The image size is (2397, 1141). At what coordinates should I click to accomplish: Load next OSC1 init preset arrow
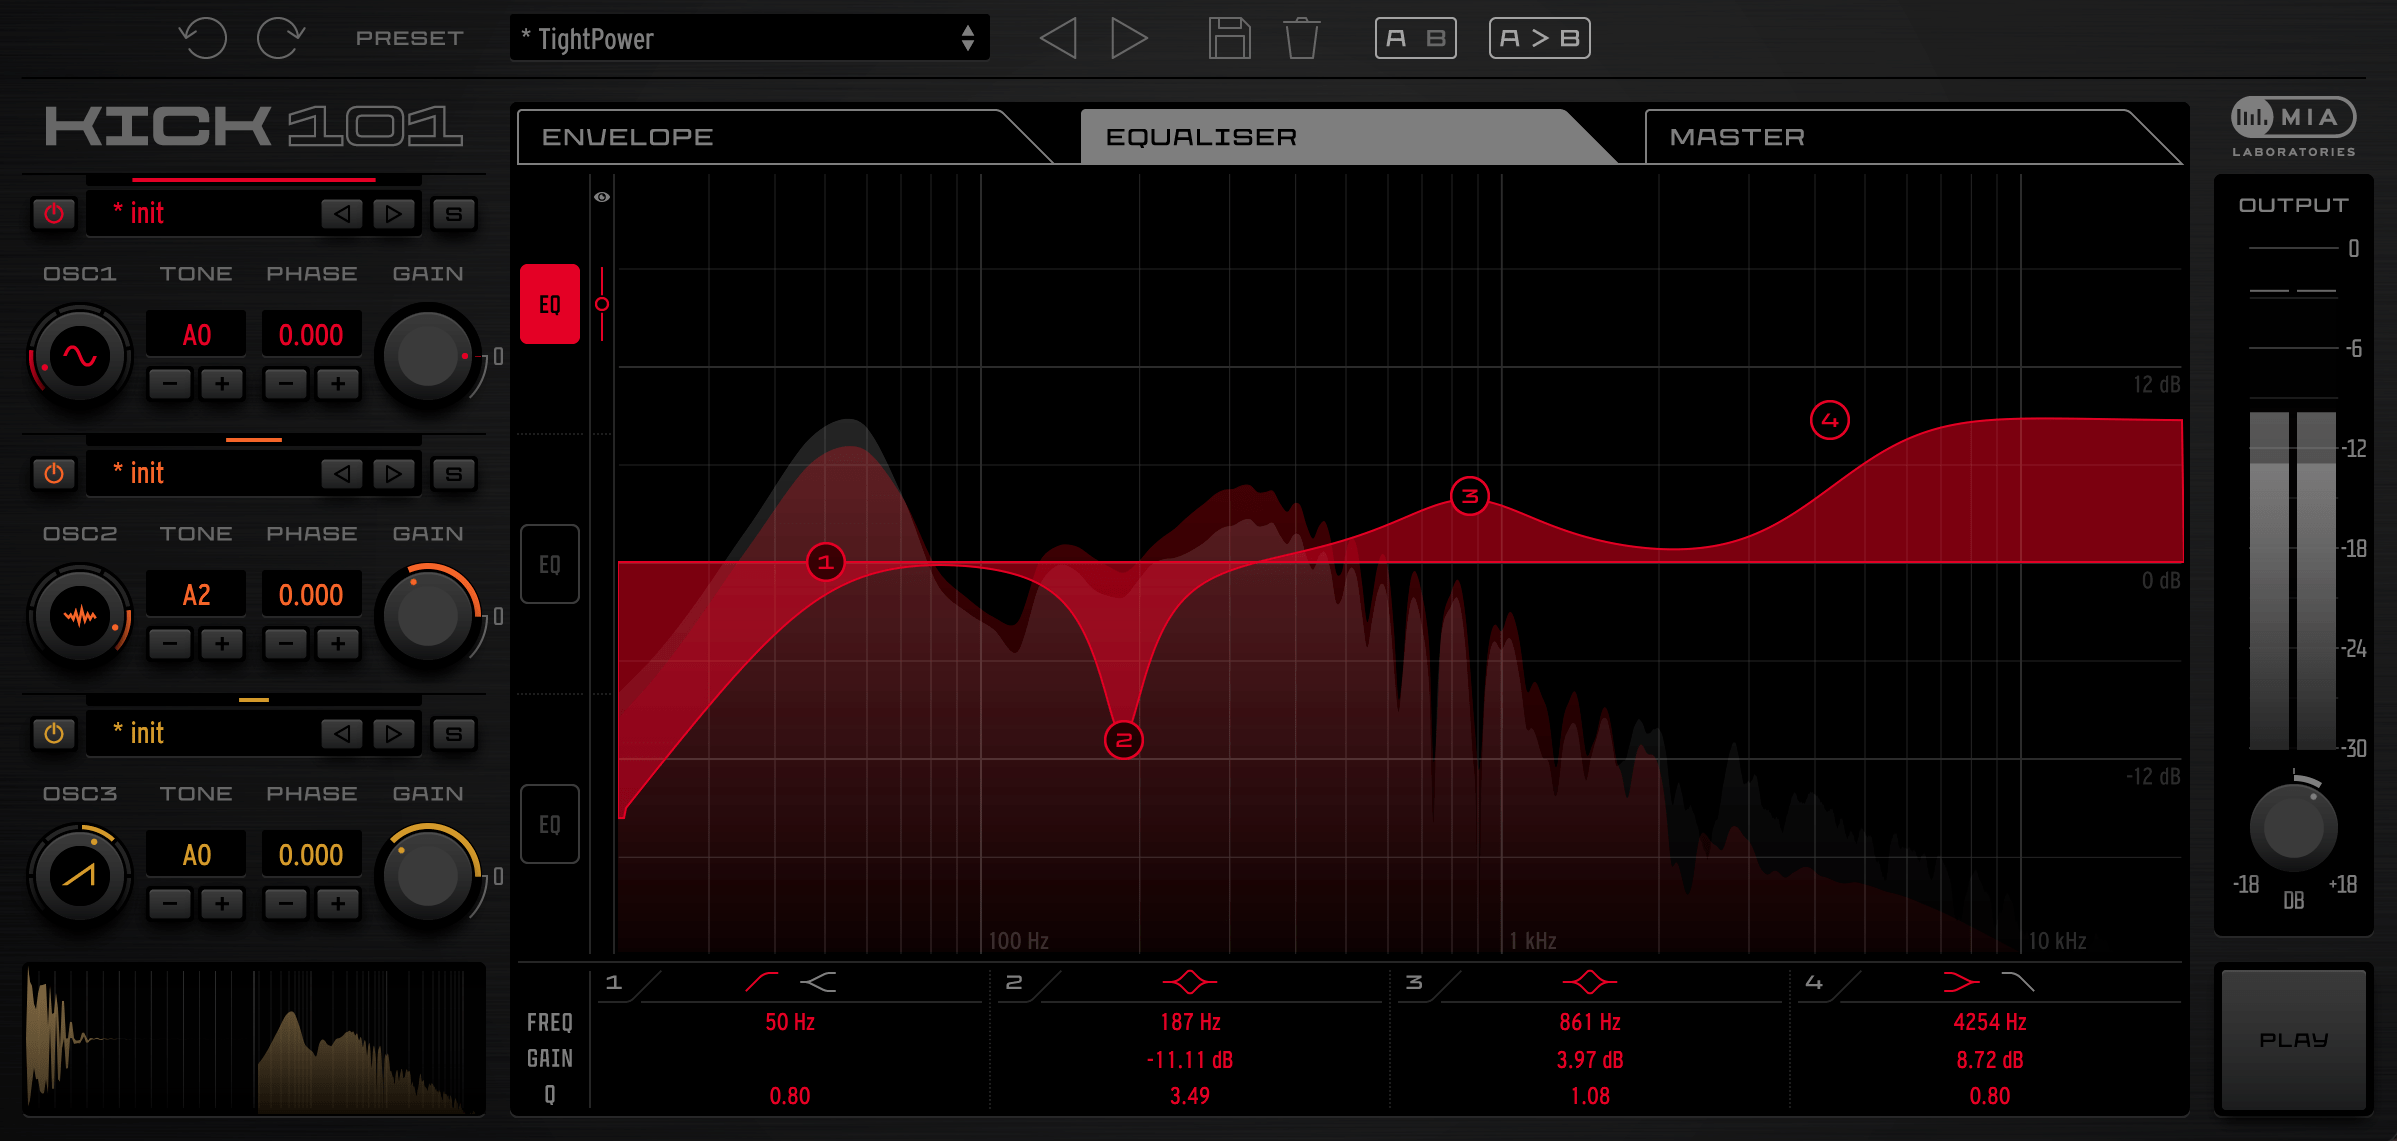tap(393, 213)
